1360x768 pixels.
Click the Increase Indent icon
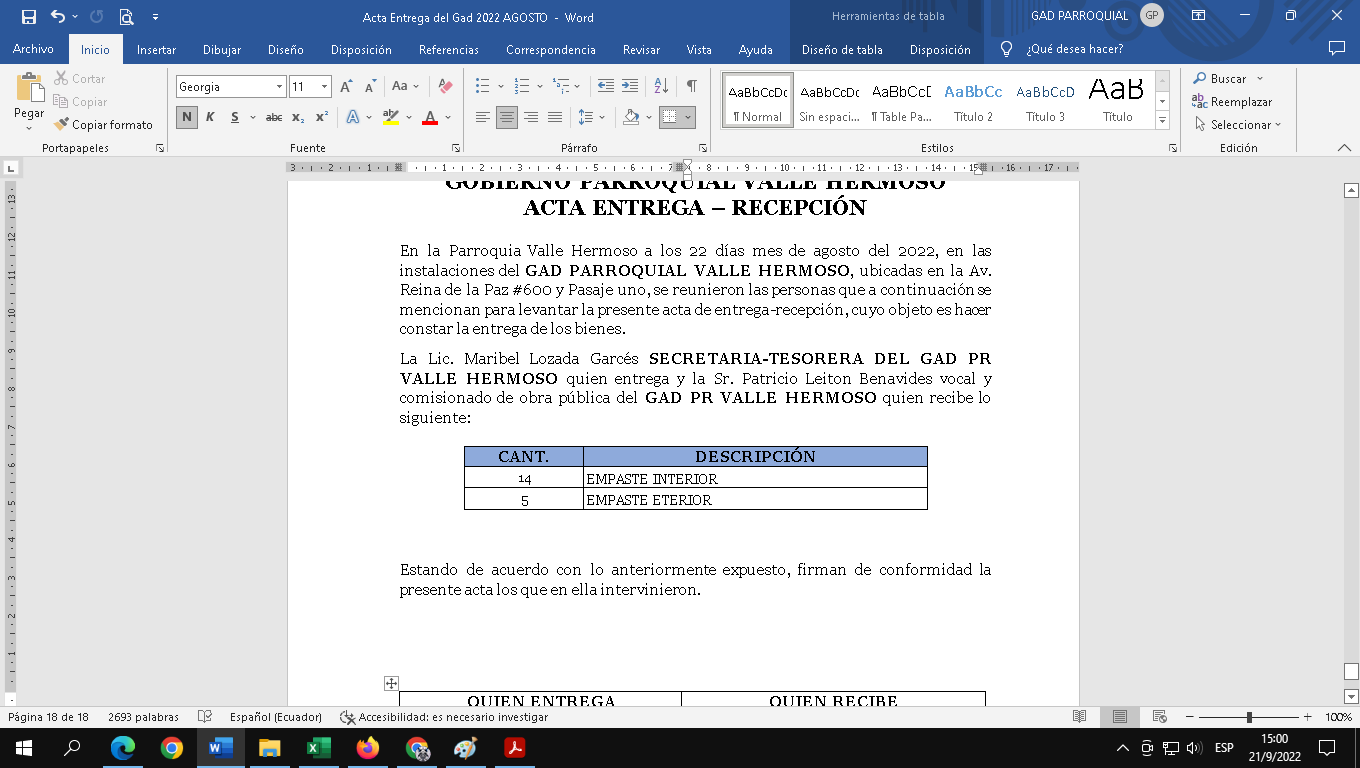(630, 87)
